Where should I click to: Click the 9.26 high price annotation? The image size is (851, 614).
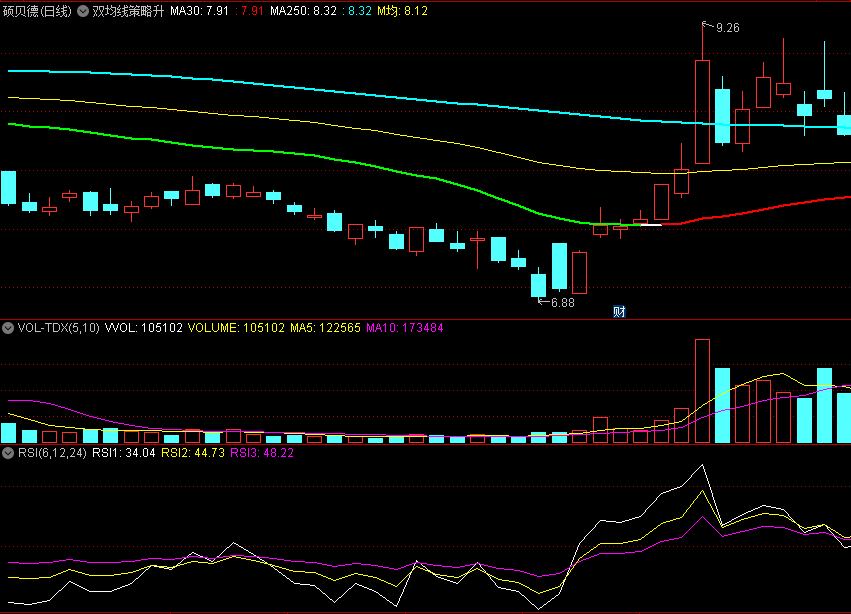point(727,28)
